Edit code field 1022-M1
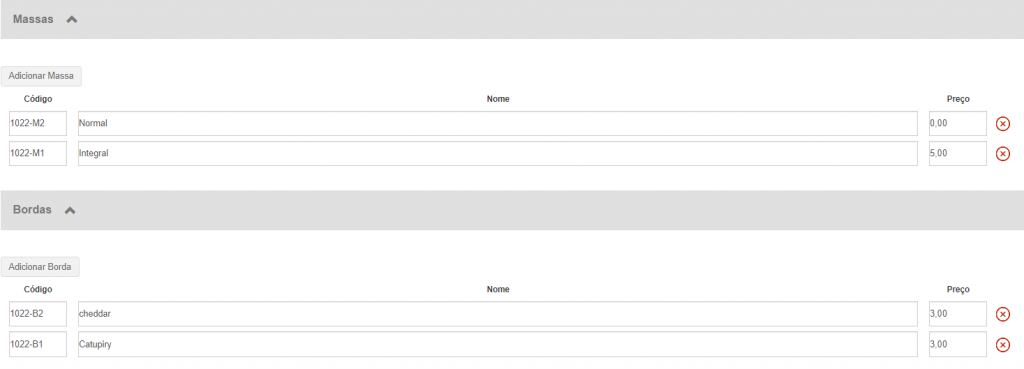The height and width of the screenshot is (369, 1024). click(x=38, y=153)
